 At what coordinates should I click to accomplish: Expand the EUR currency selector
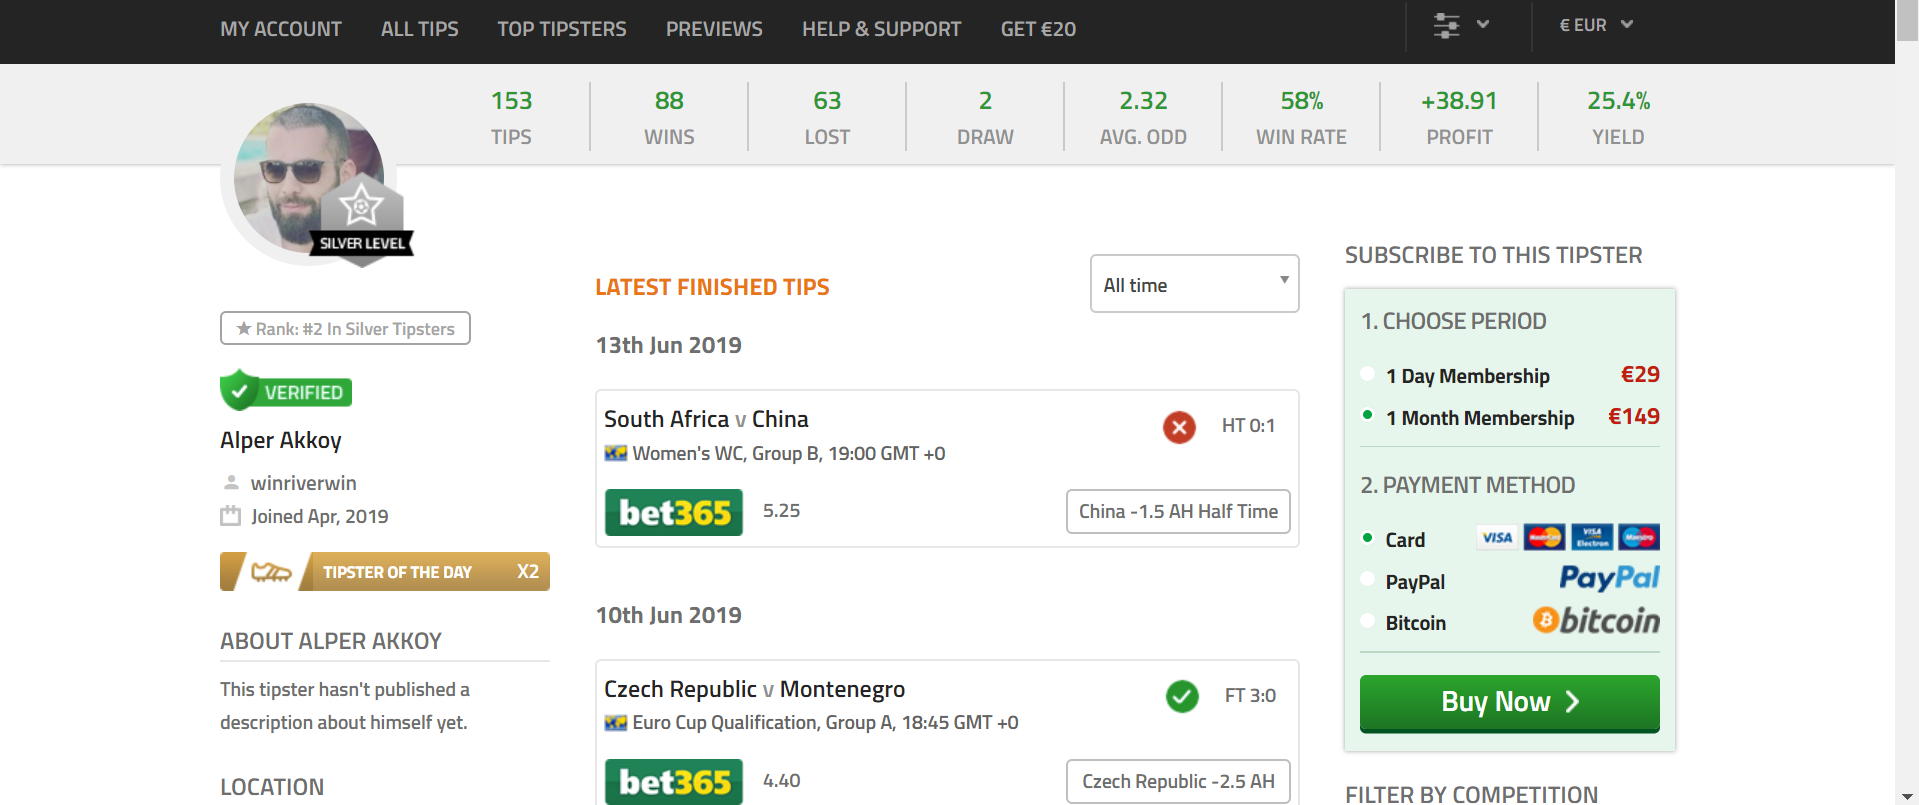(1596, 25)
